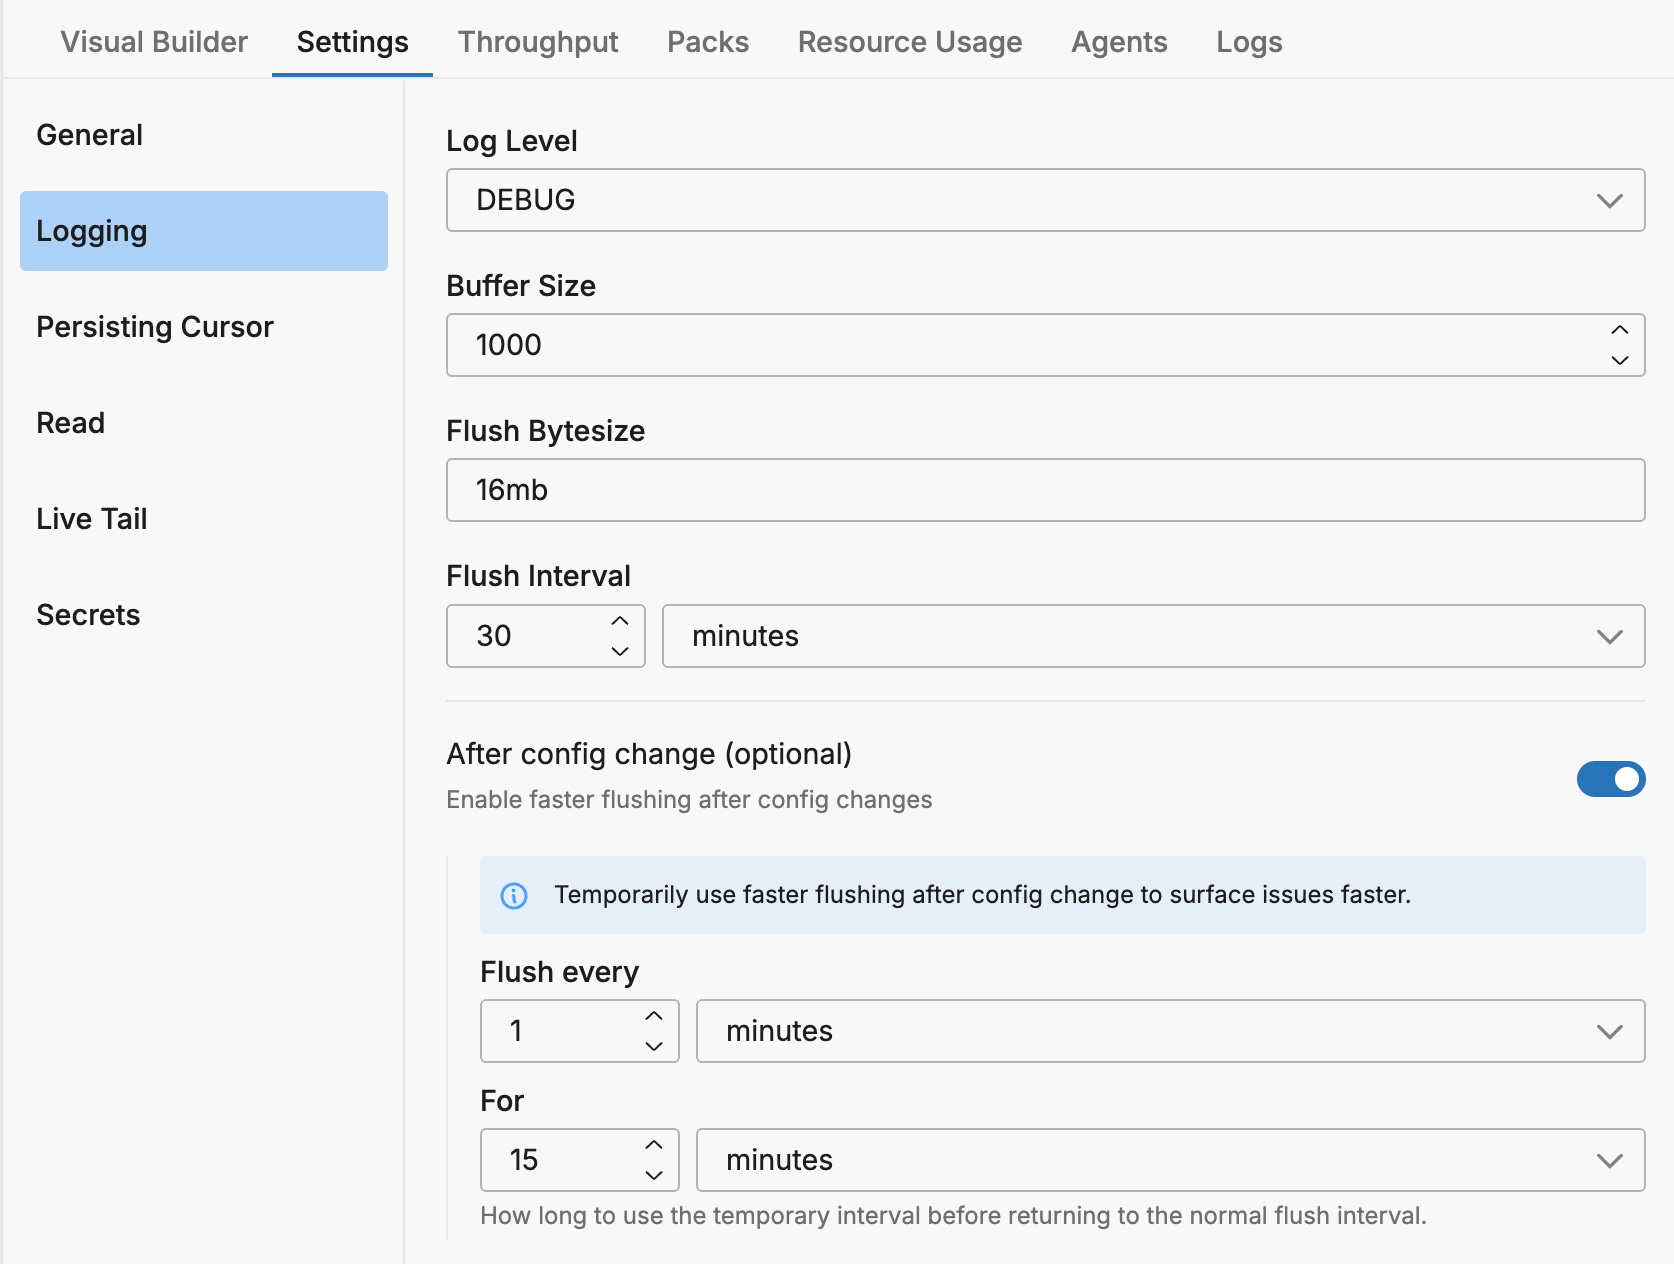Increment the Flush Interval value
1674x1264 pixels.
click(620, 621)
